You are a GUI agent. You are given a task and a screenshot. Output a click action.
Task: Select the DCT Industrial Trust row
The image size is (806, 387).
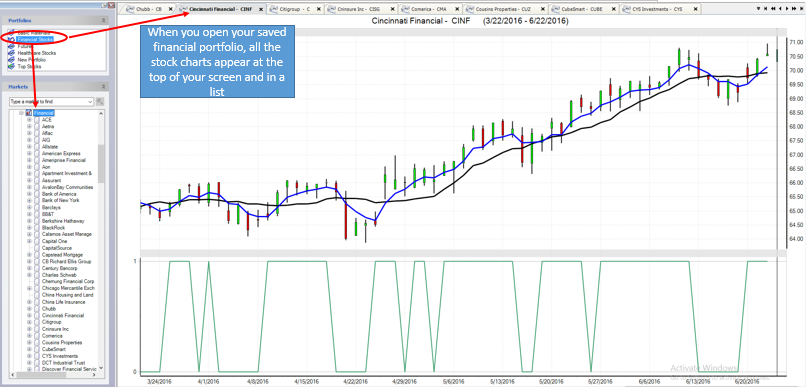64,362
